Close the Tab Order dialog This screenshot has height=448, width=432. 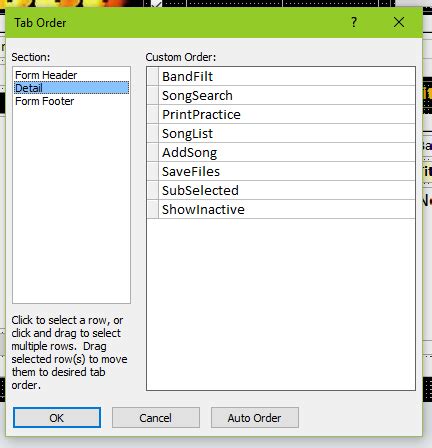399,22
